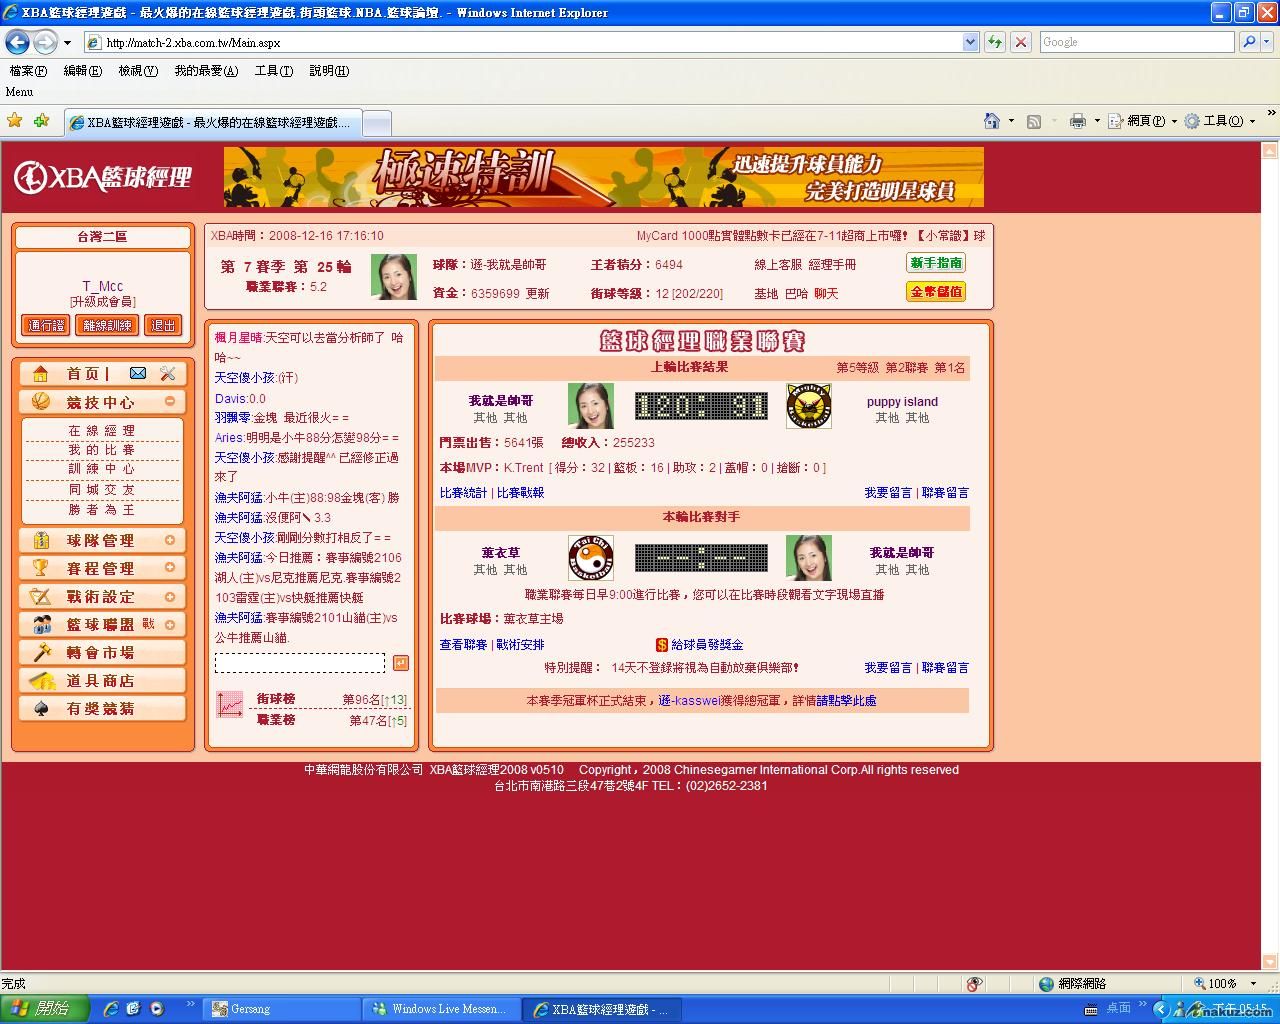Click the 離線訓練 button

coord(107,325)
